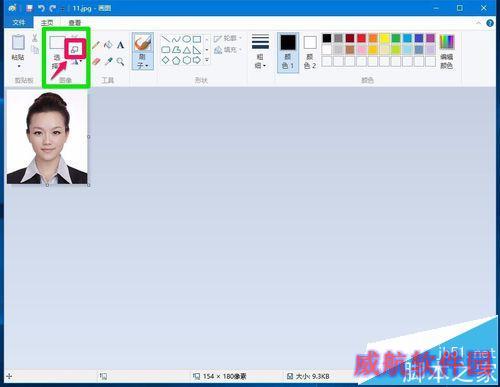Screen dimensions: 500x387
Task: Select the Color picker eyedropper
Action: pos(108,61)
